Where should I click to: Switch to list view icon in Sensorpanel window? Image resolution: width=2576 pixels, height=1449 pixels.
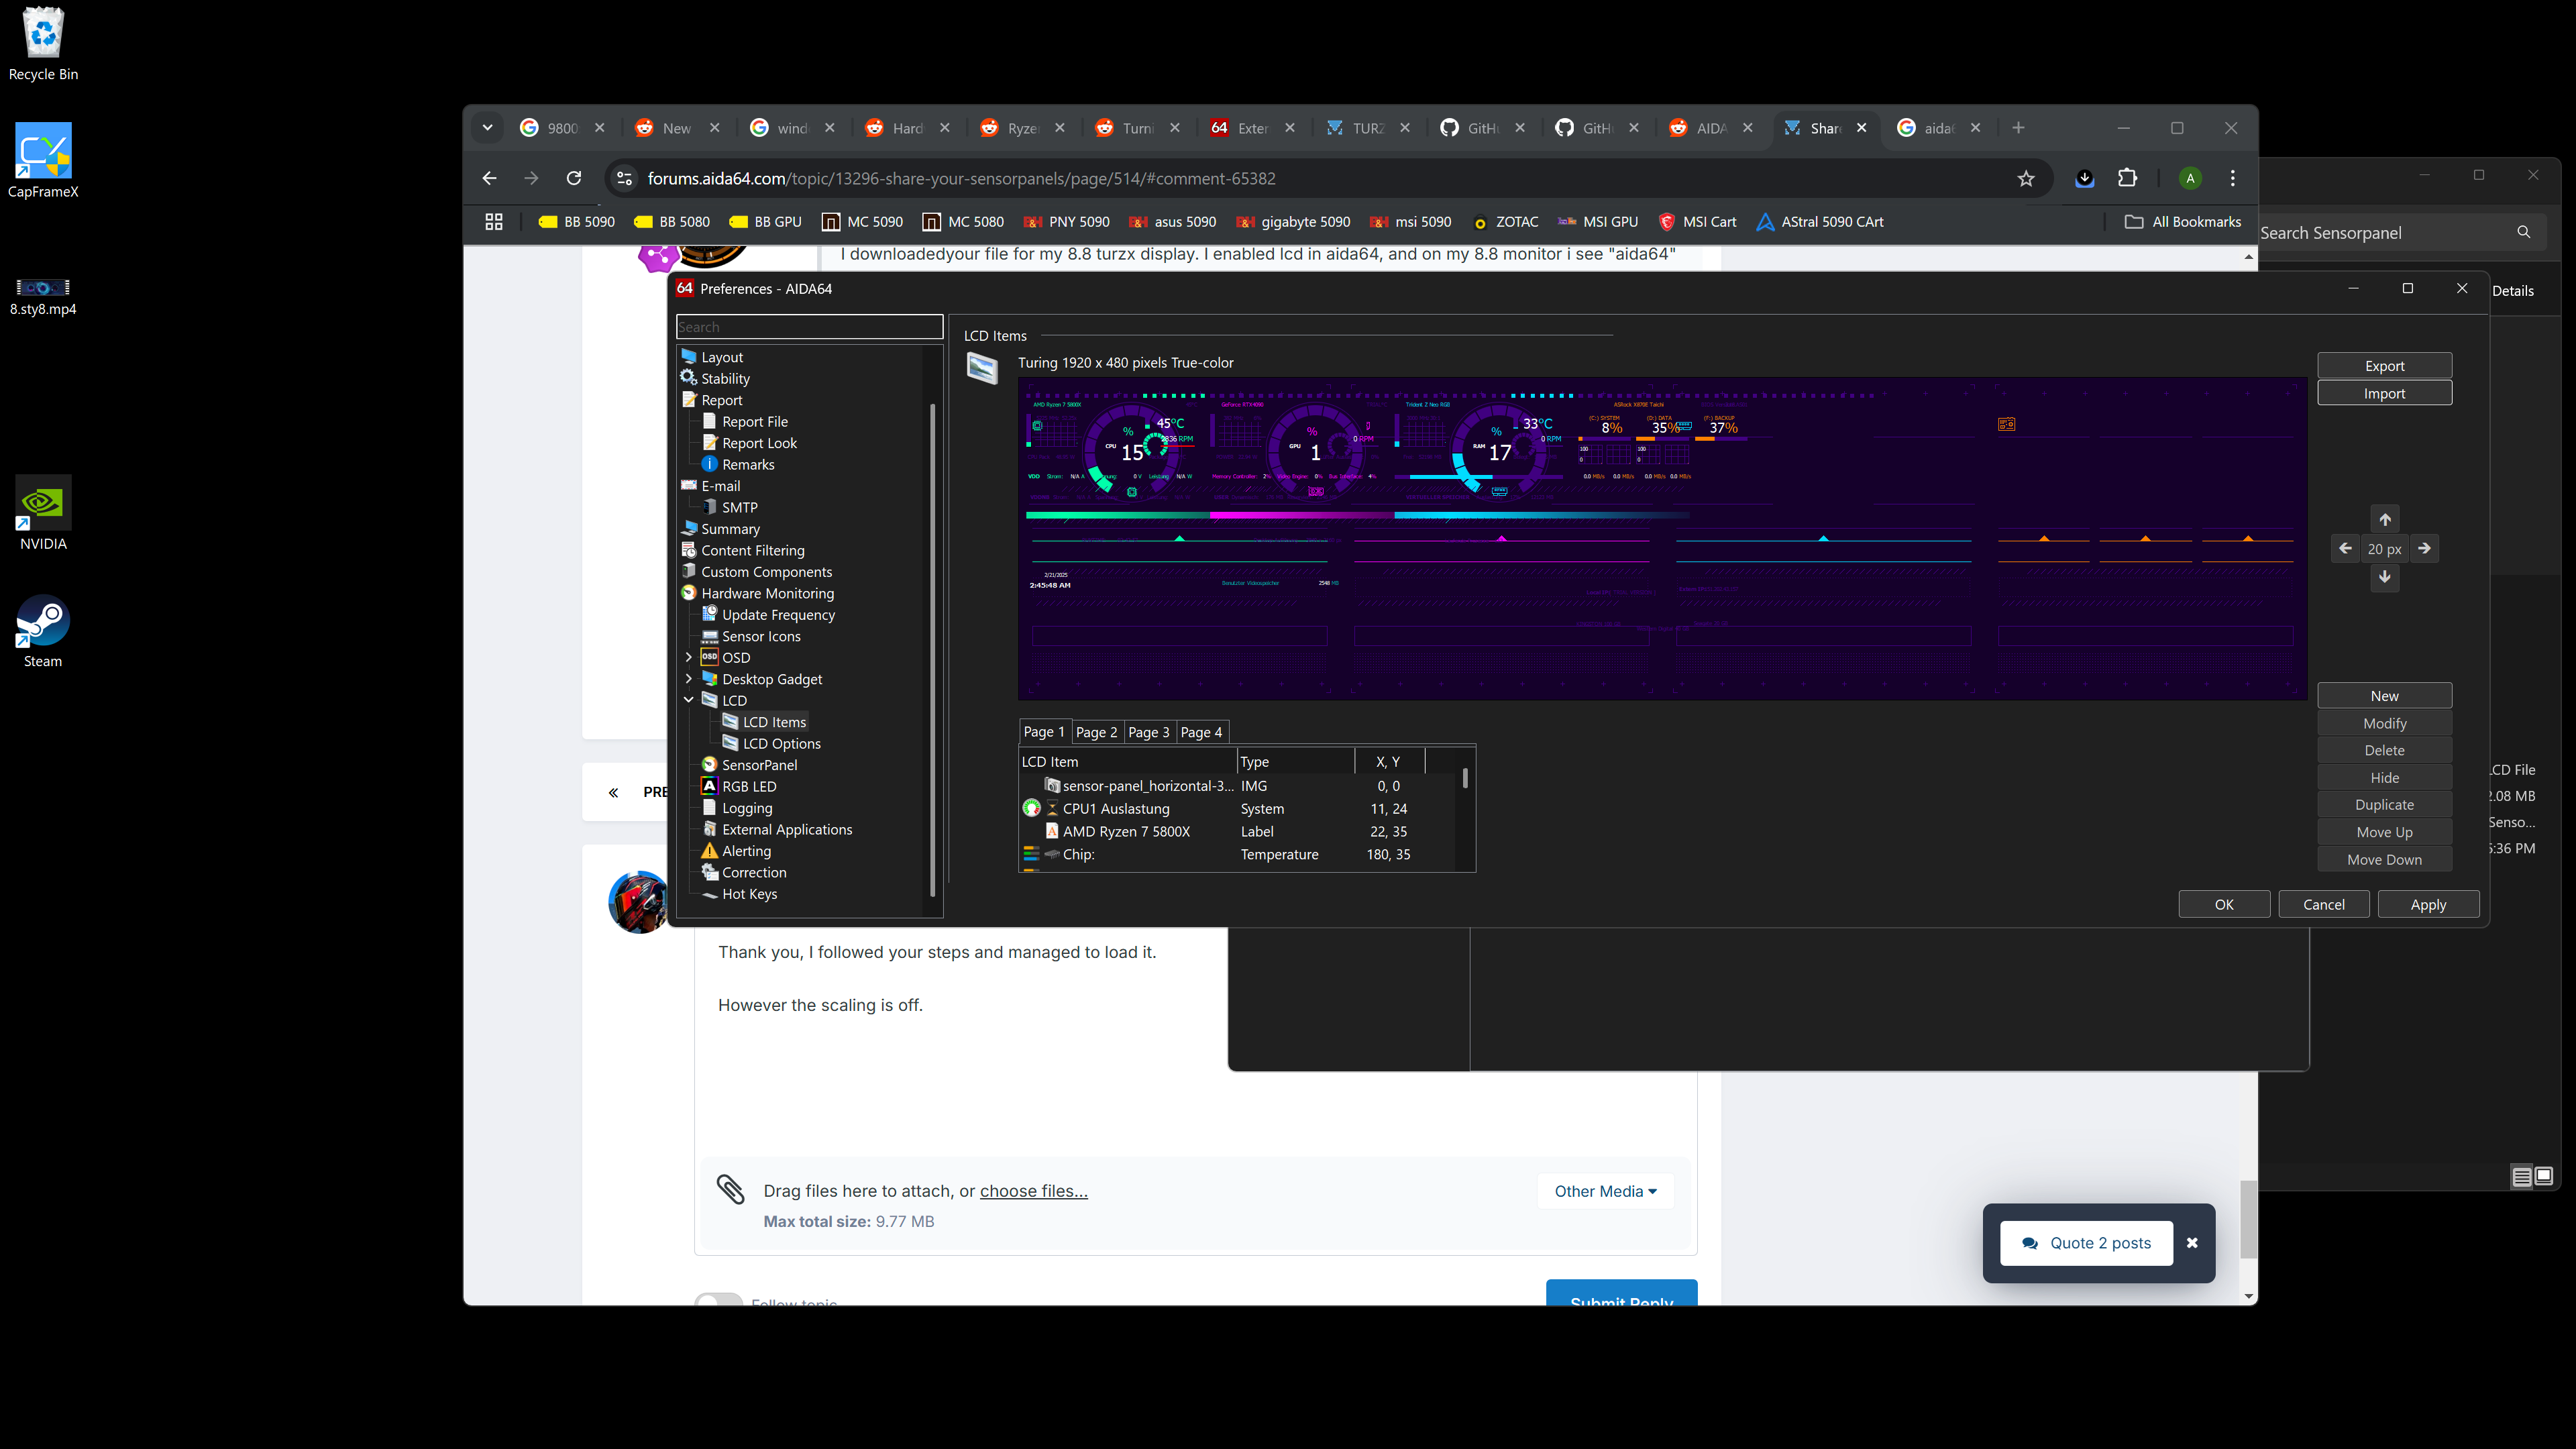point(2522,1176)
